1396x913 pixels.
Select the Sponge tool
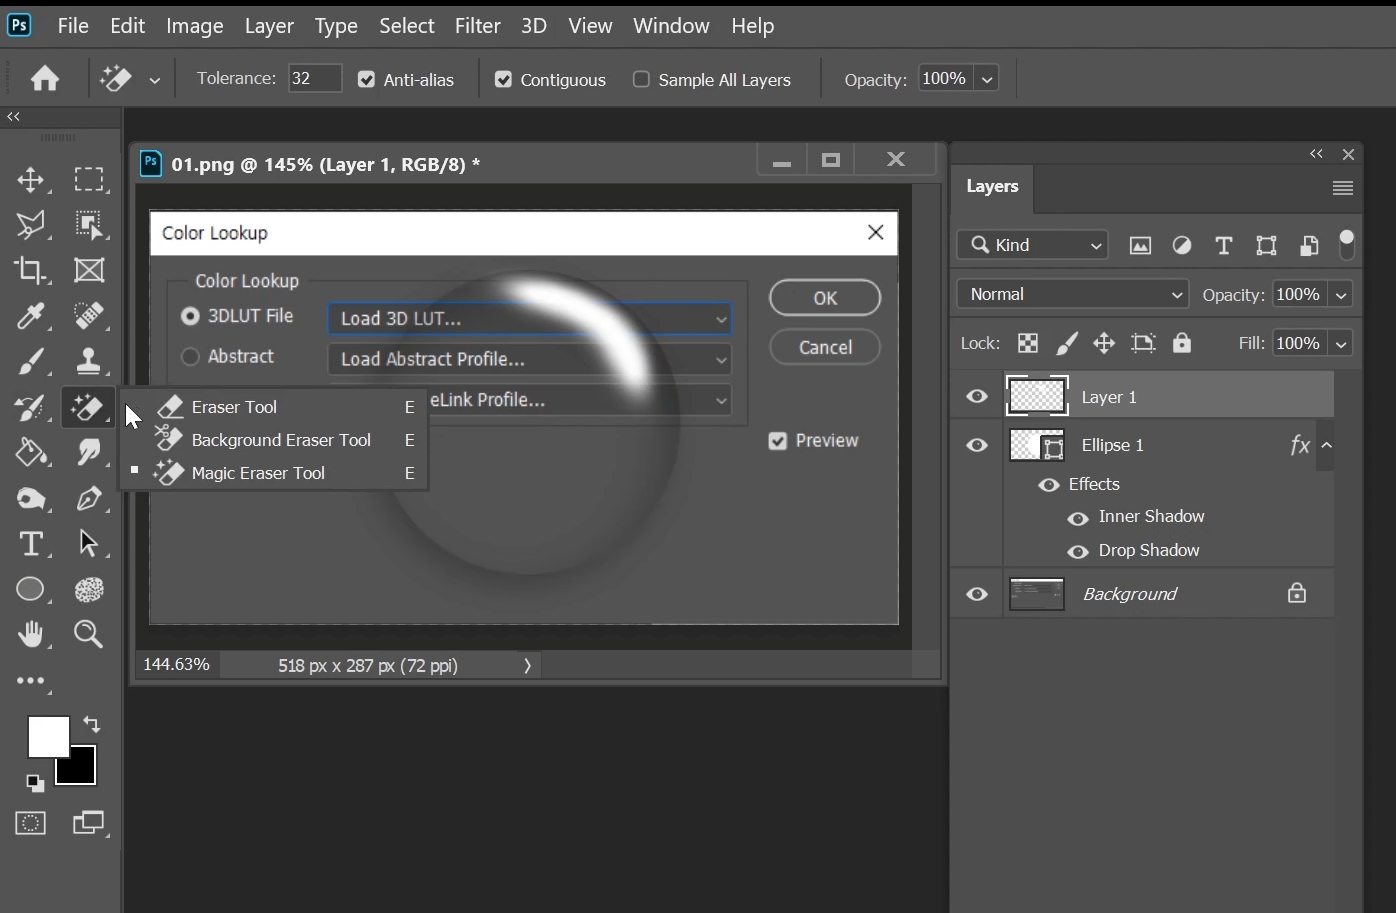tap(30, 498)
